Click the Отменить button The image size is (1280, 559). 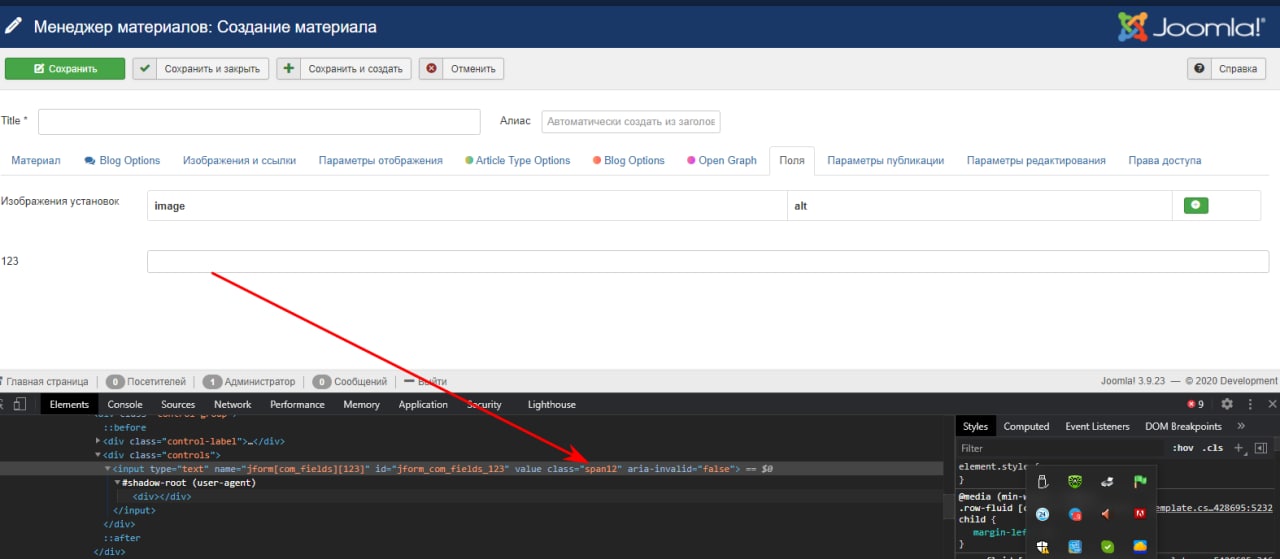point(461,69)
